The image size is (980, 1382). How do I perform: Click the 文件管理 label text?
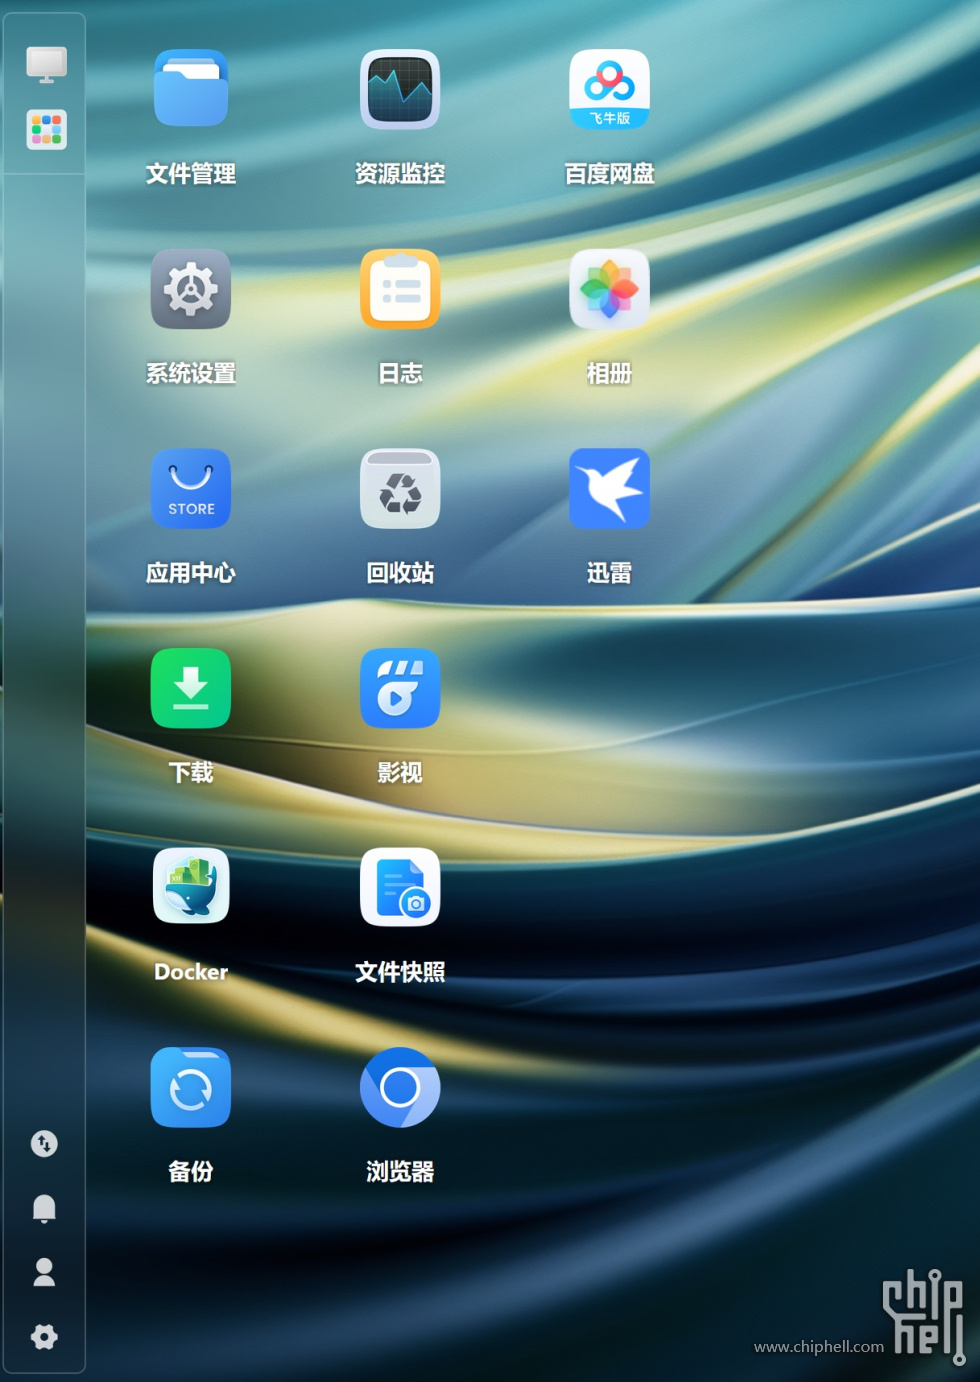pyautogui.click(x=191, y=174)
